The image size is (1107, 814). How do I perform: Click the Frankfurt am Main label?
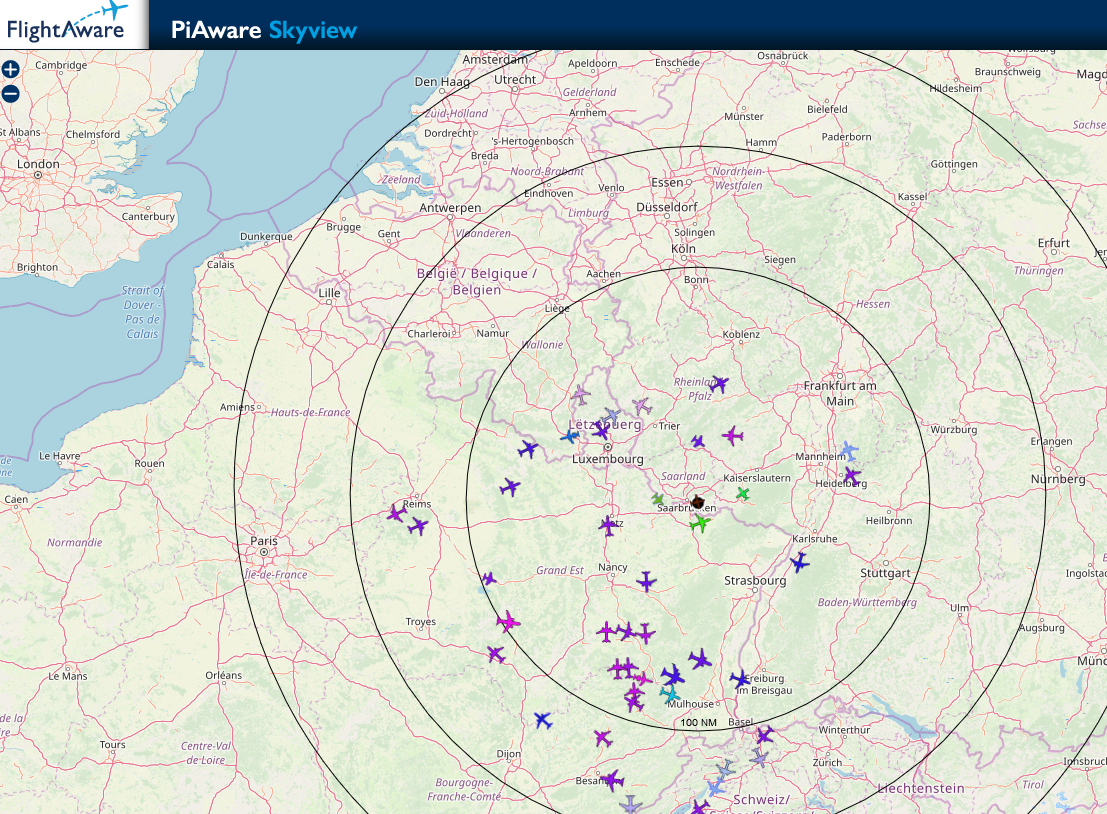point(839,393)
